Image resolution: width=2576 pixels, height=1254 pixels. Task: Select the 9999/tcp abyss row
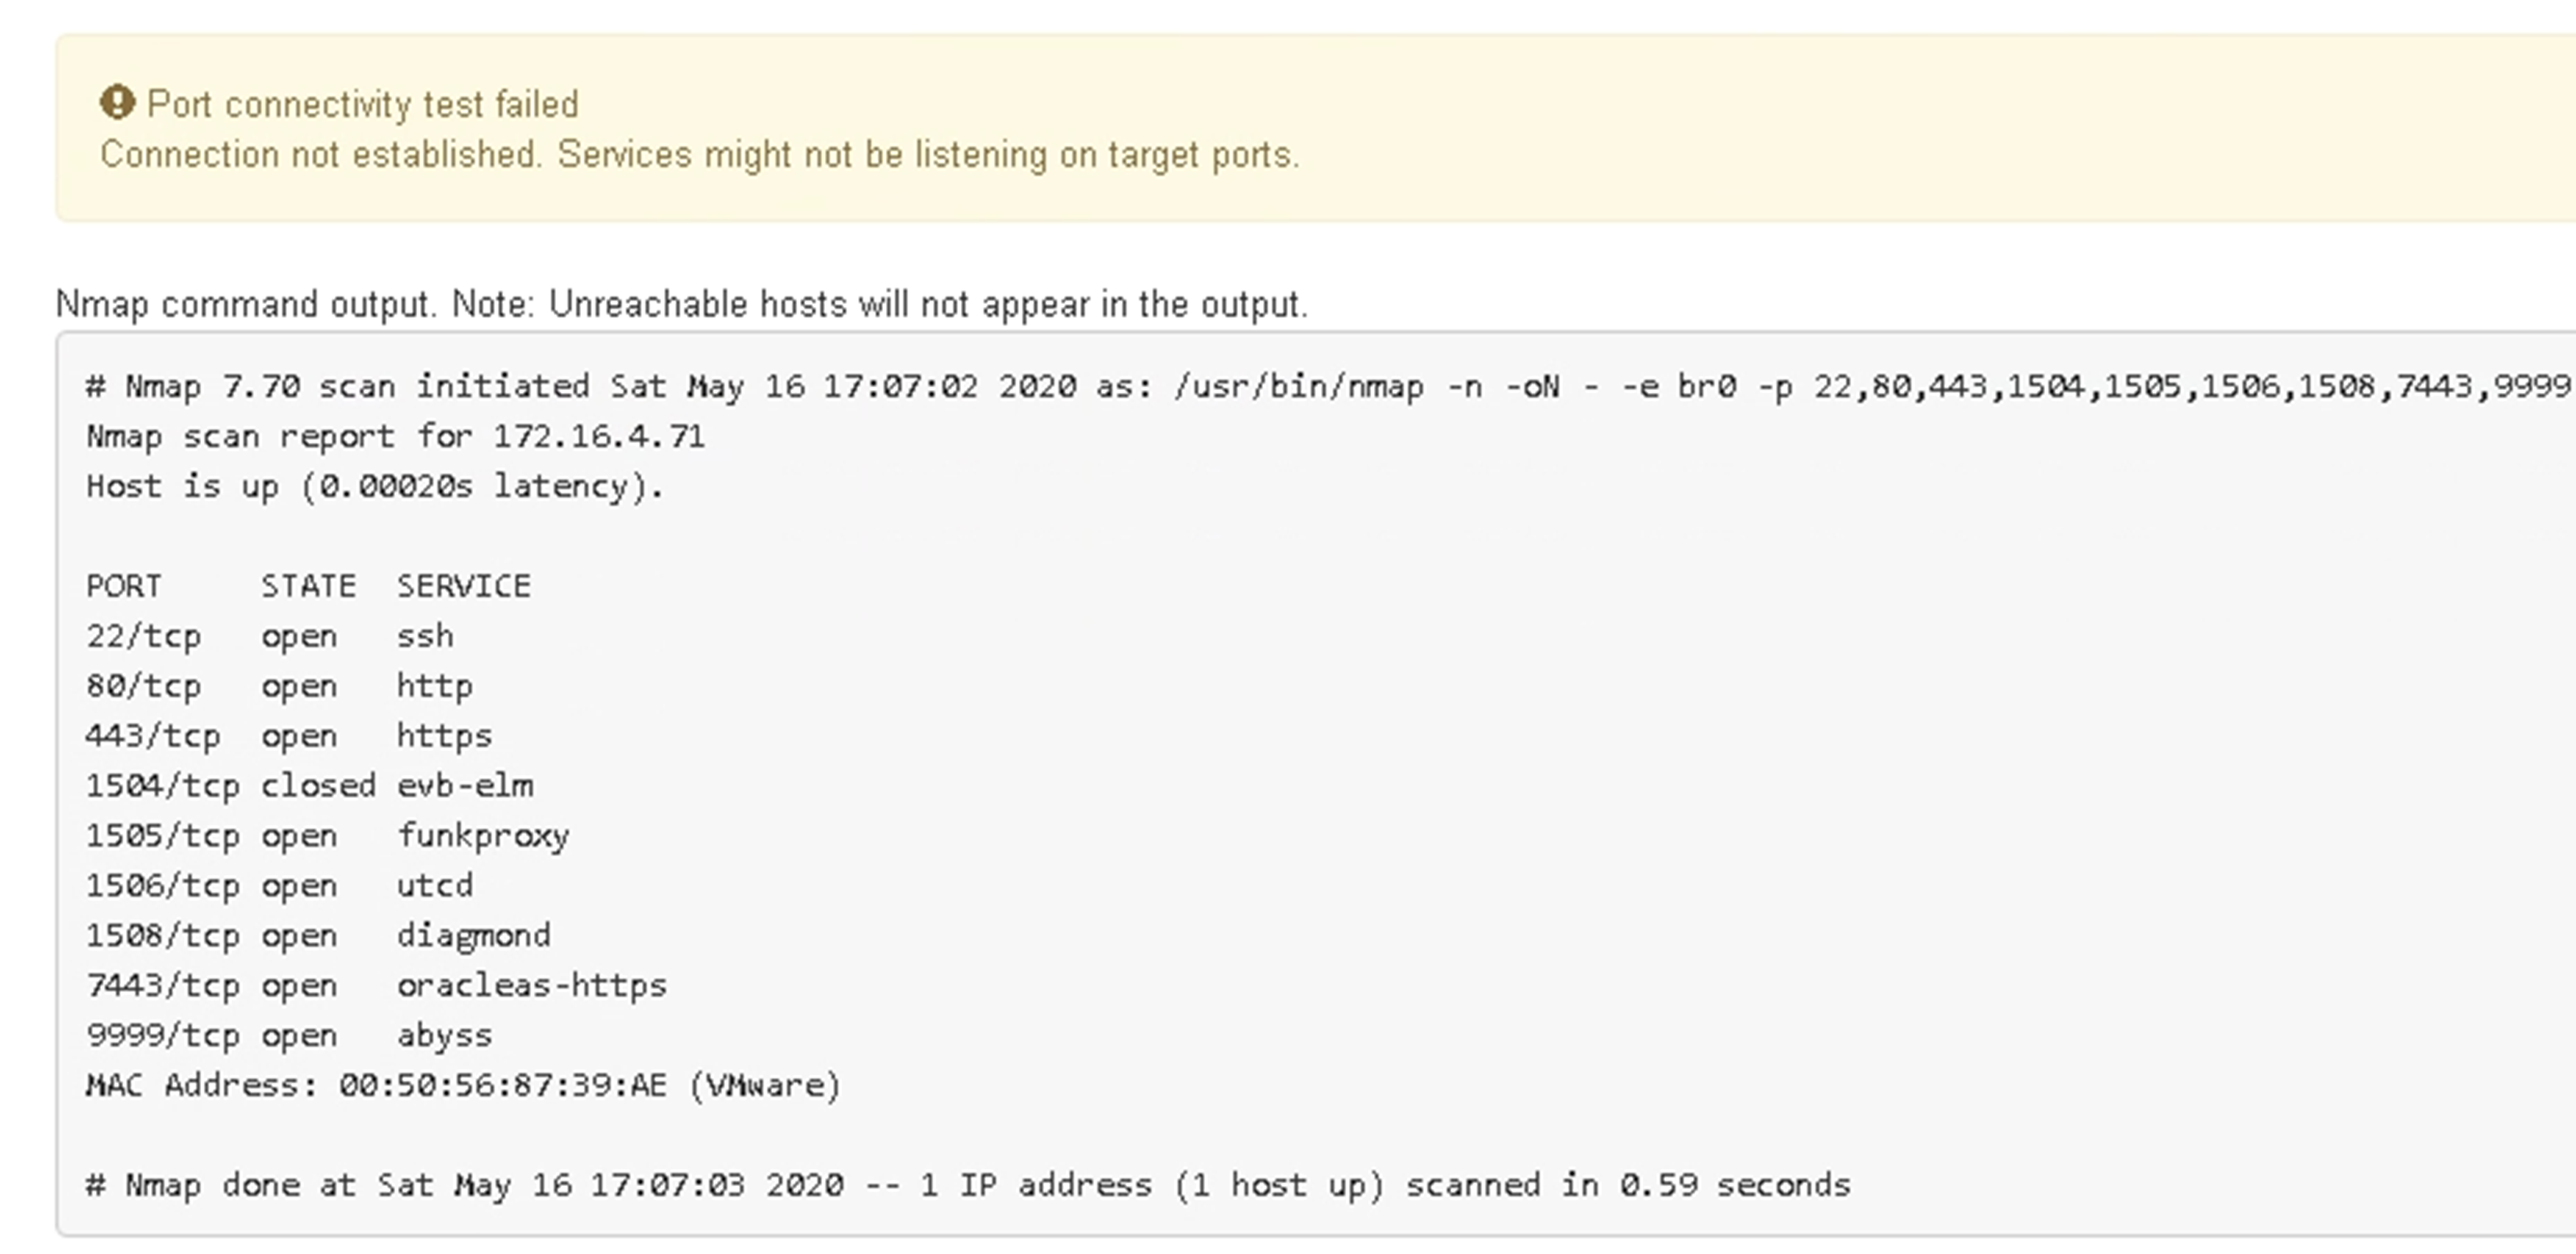click(x=289, y=1036)
